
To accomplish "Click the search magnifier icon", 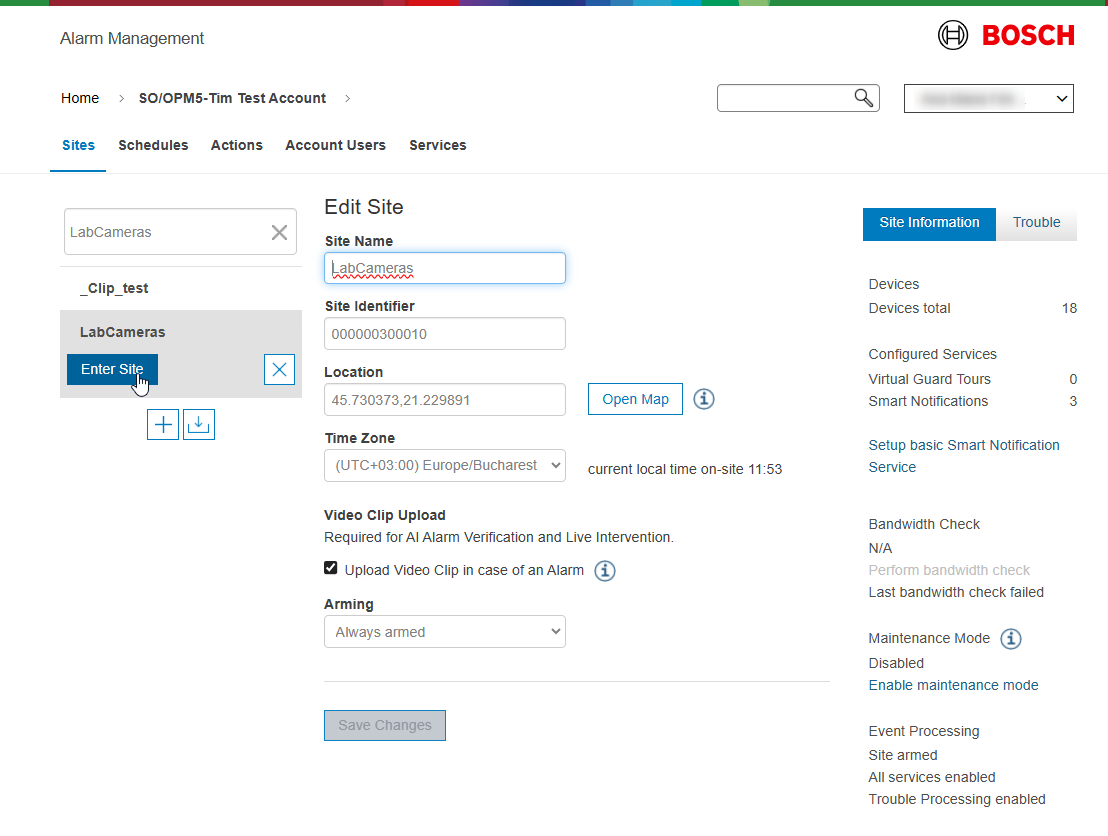I will pos(863,97).
